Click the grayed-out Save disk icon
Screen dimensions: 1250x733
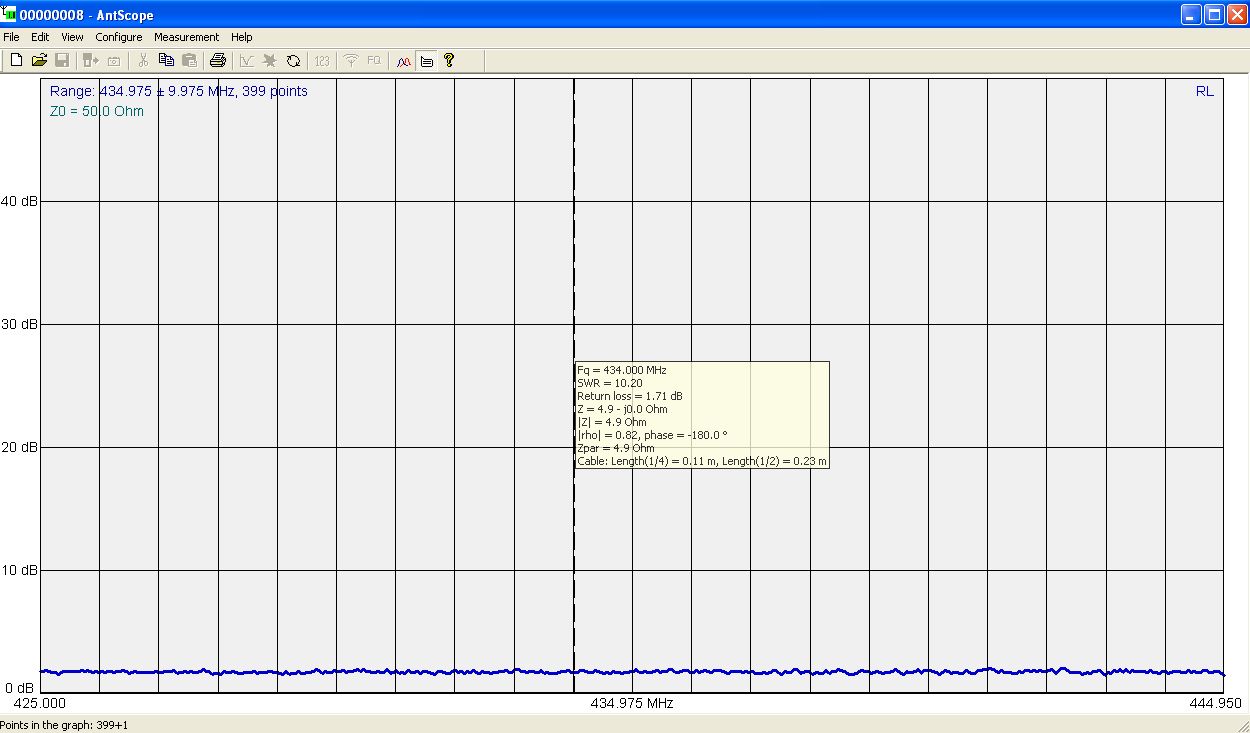coord(62,61)
